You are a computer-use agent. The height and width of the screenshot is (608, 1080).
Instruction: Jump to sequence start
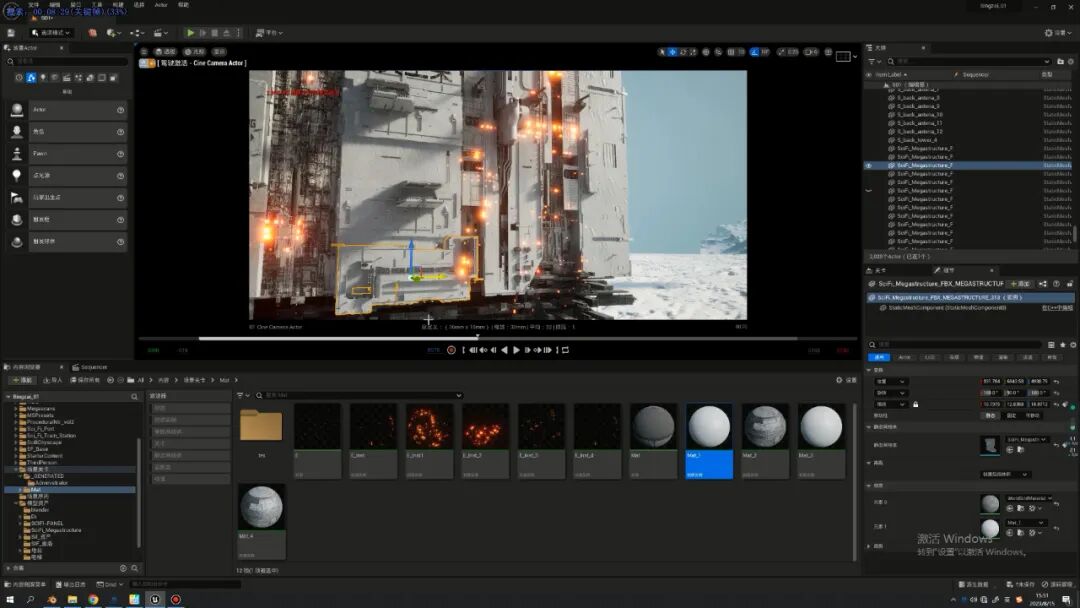click(x=472, y=350)
